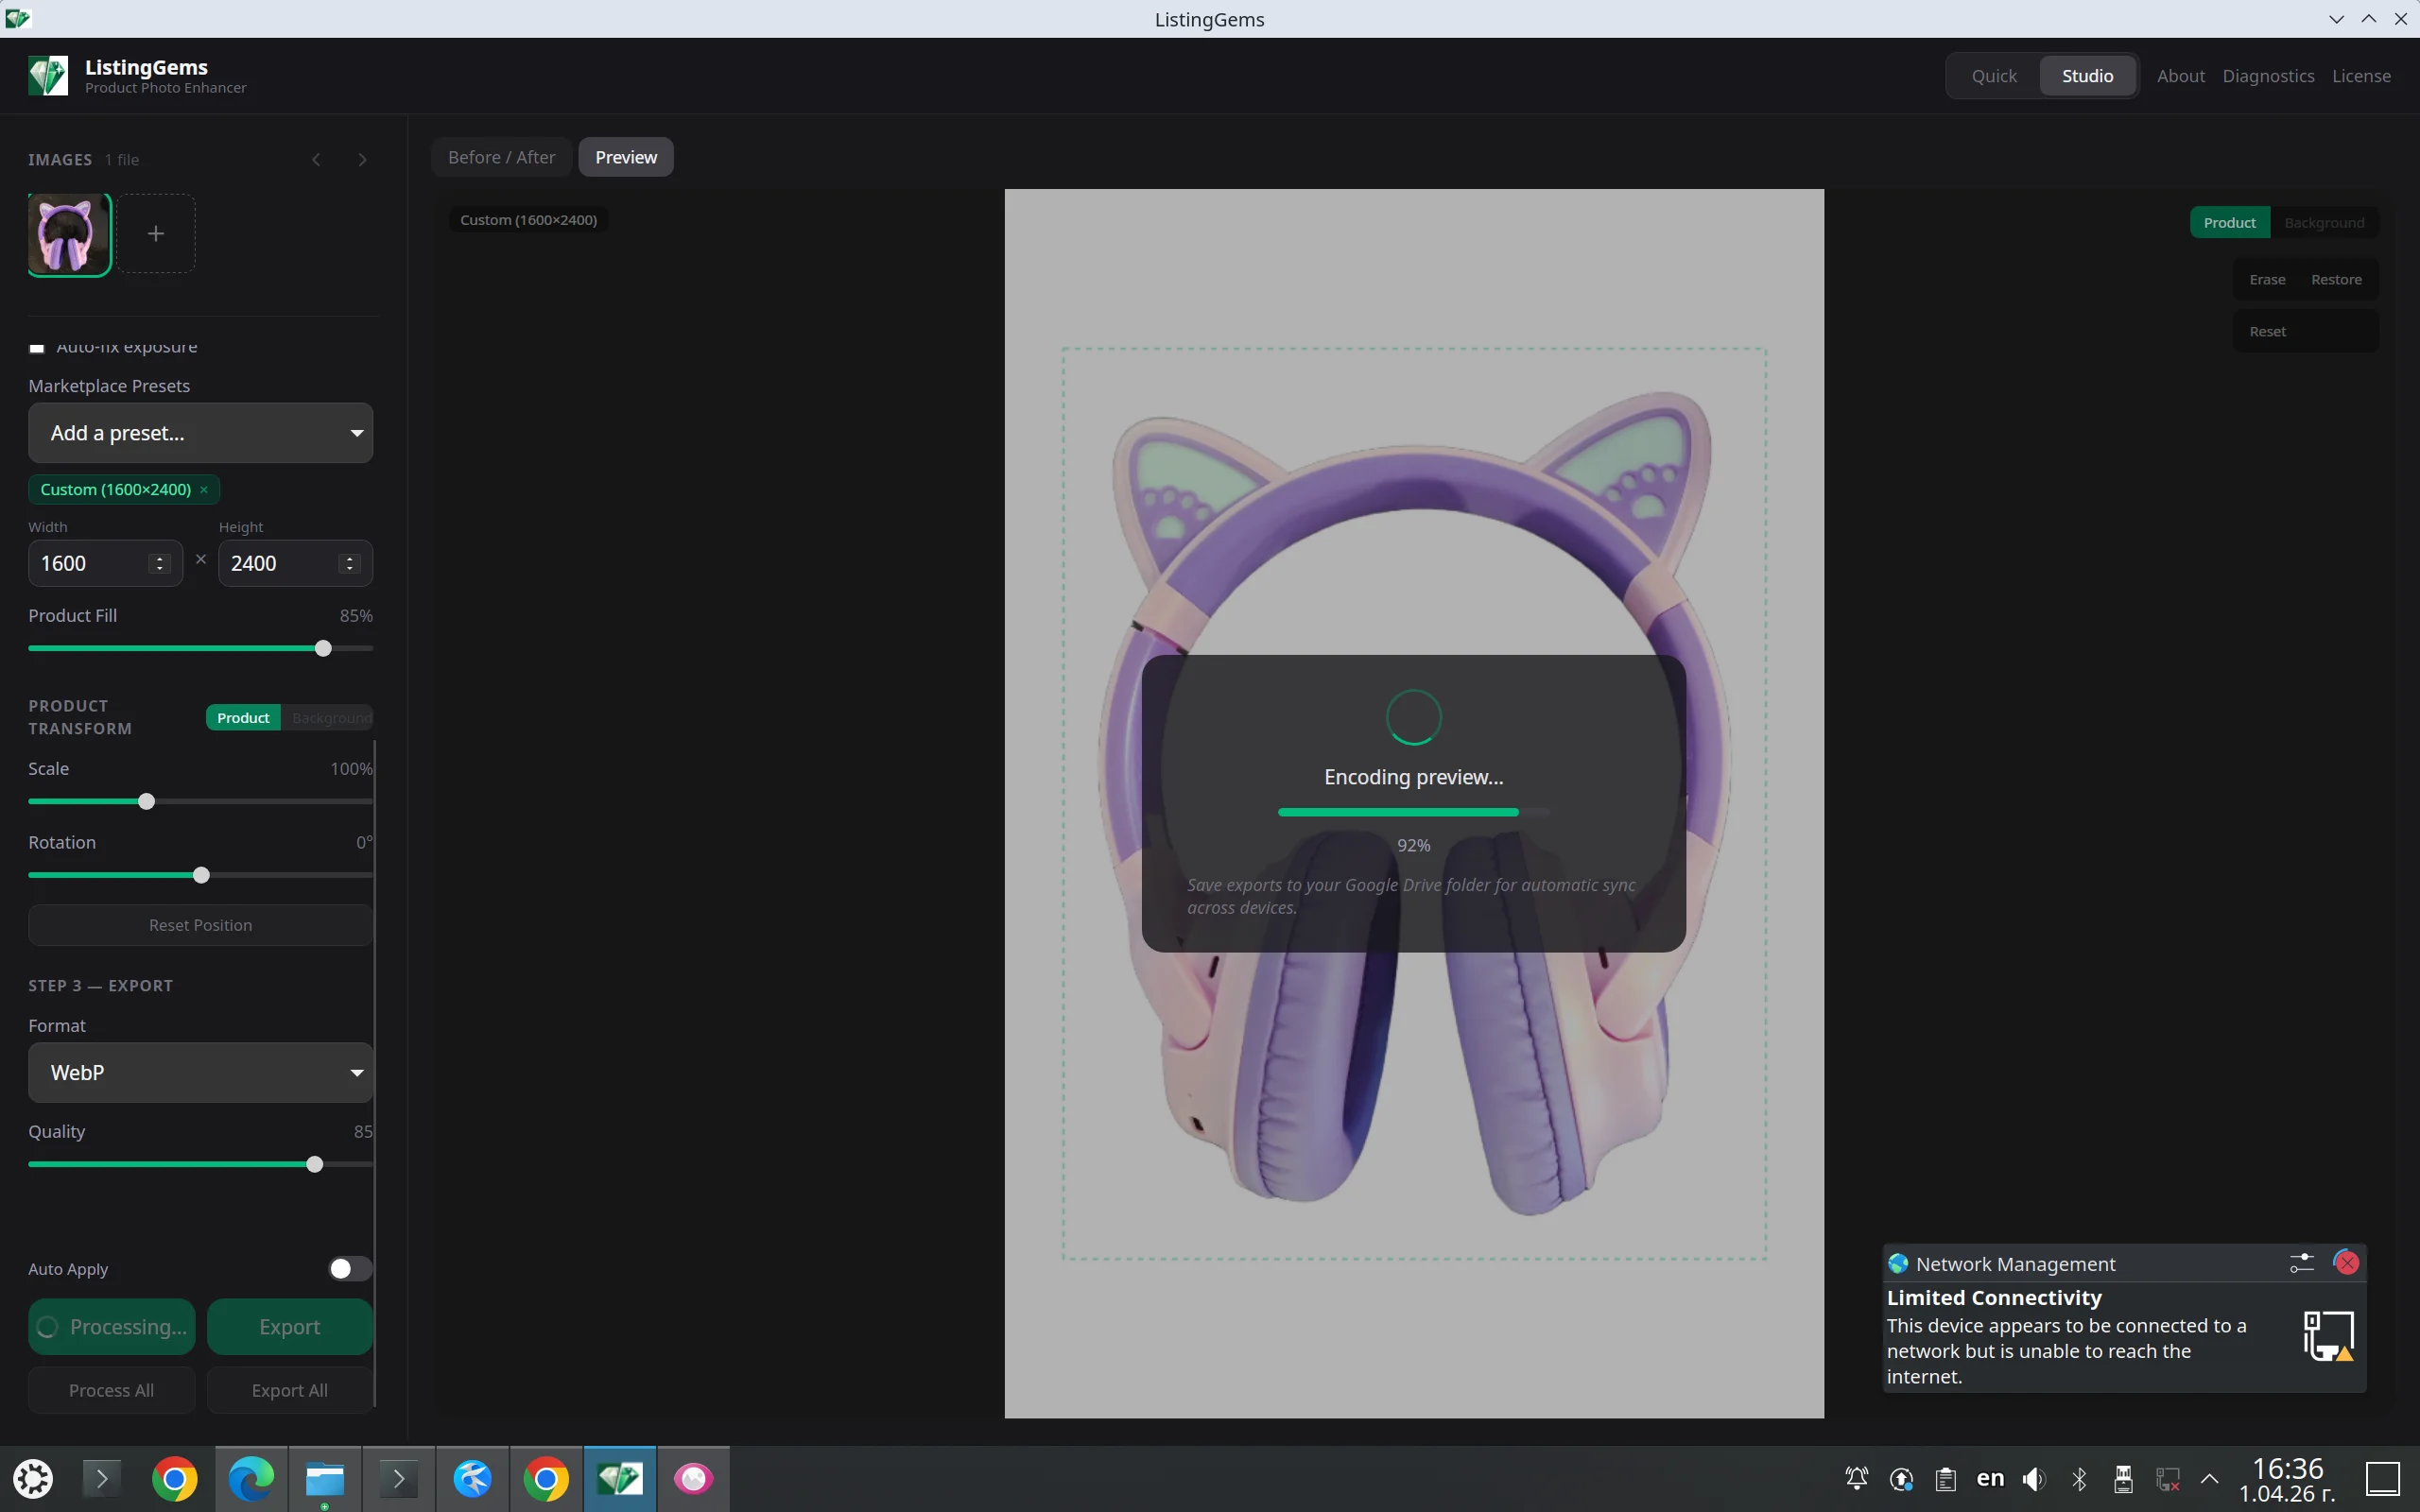This screenshot has width=2420, height=1512.
Task: Switch Product Transform to Background mode
Action: [x=330, y=717]
